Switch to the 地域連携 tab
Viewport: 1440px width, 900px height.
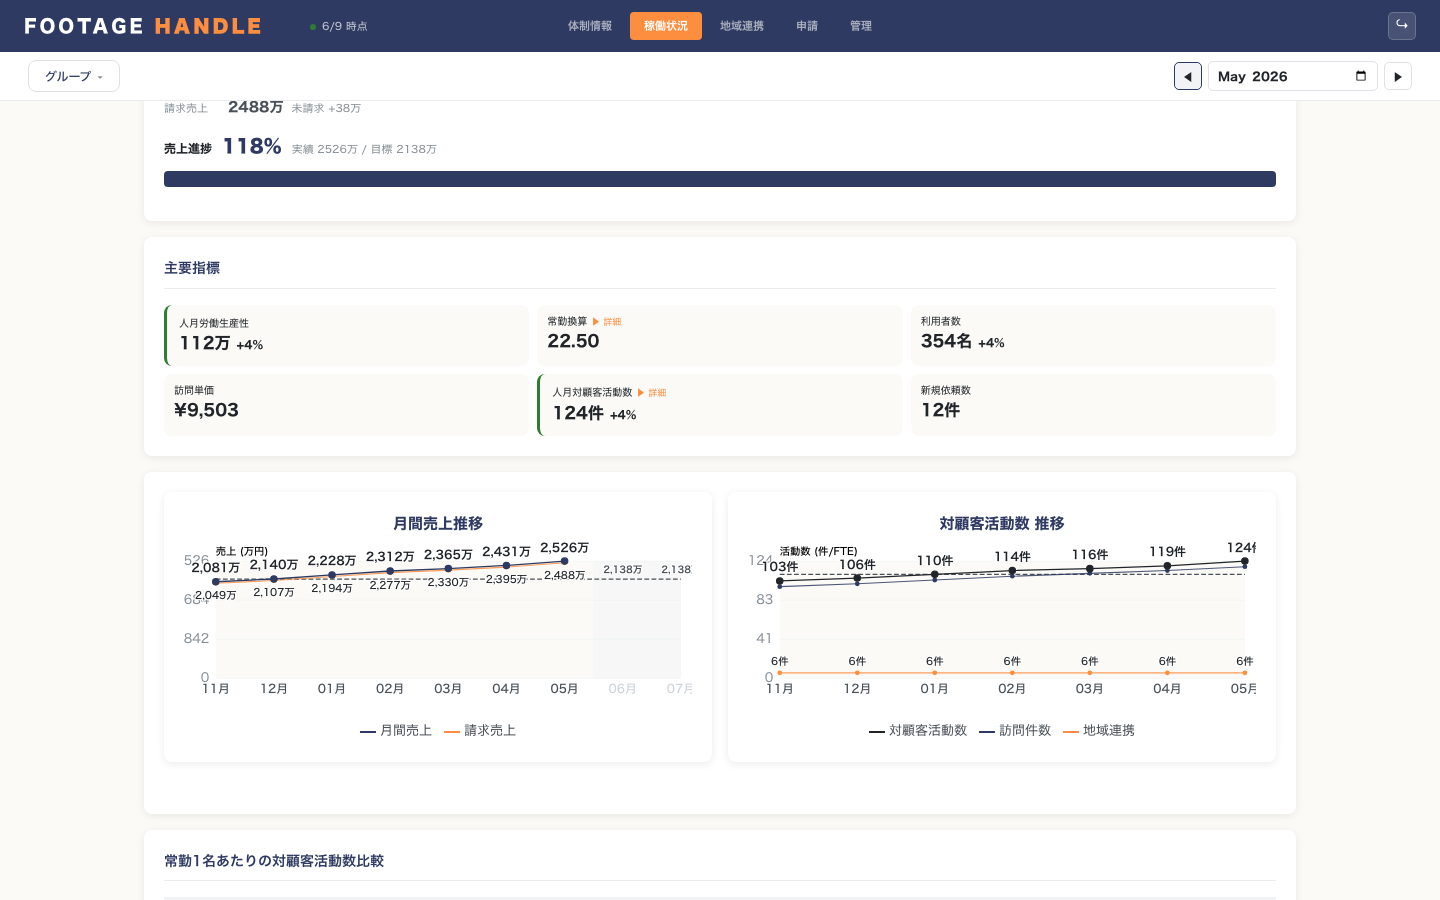pyautogui.click(x=742, y=26)
